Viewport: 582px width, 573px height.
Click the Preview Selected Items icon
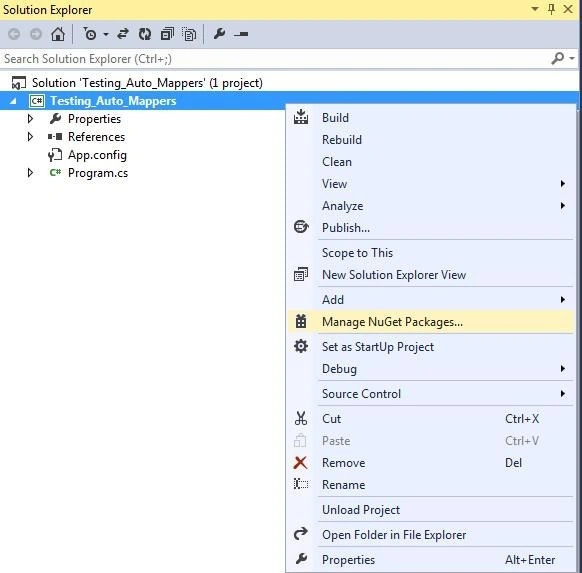[241, 34]
